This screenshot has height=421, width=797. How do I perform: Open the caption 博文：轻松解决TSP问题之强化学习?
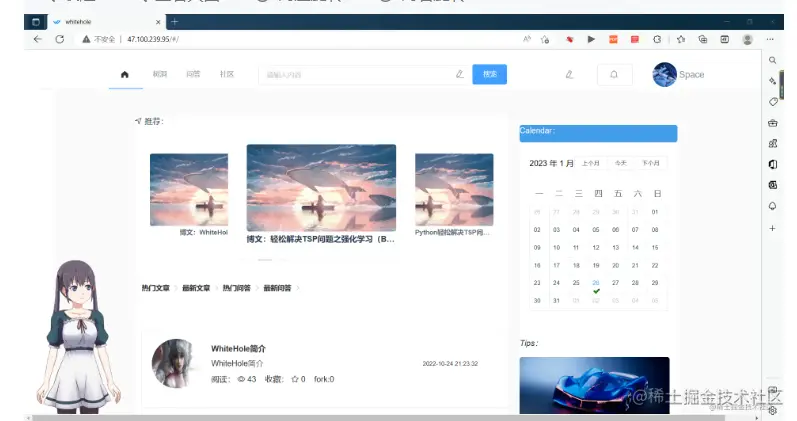(x=321, y=239)
